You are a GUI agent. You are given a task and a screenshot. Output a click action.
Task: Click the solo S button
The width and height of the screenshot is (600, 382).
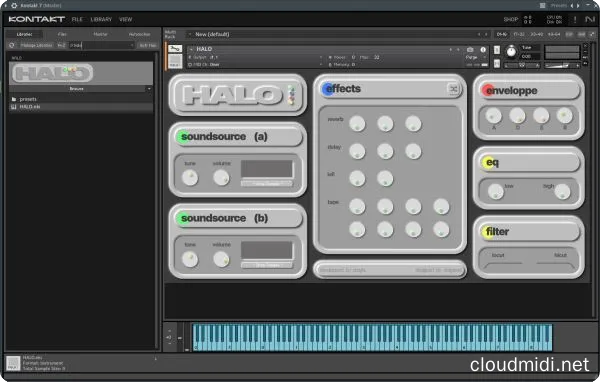497,50
